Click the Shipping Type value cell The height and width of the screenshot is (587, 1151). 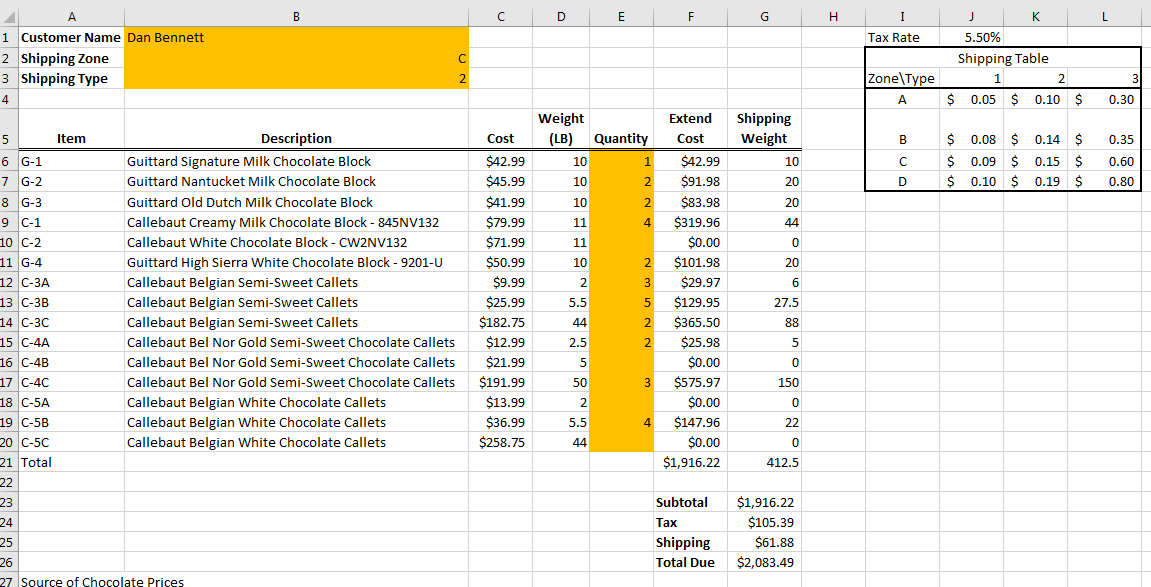[296, 78]
